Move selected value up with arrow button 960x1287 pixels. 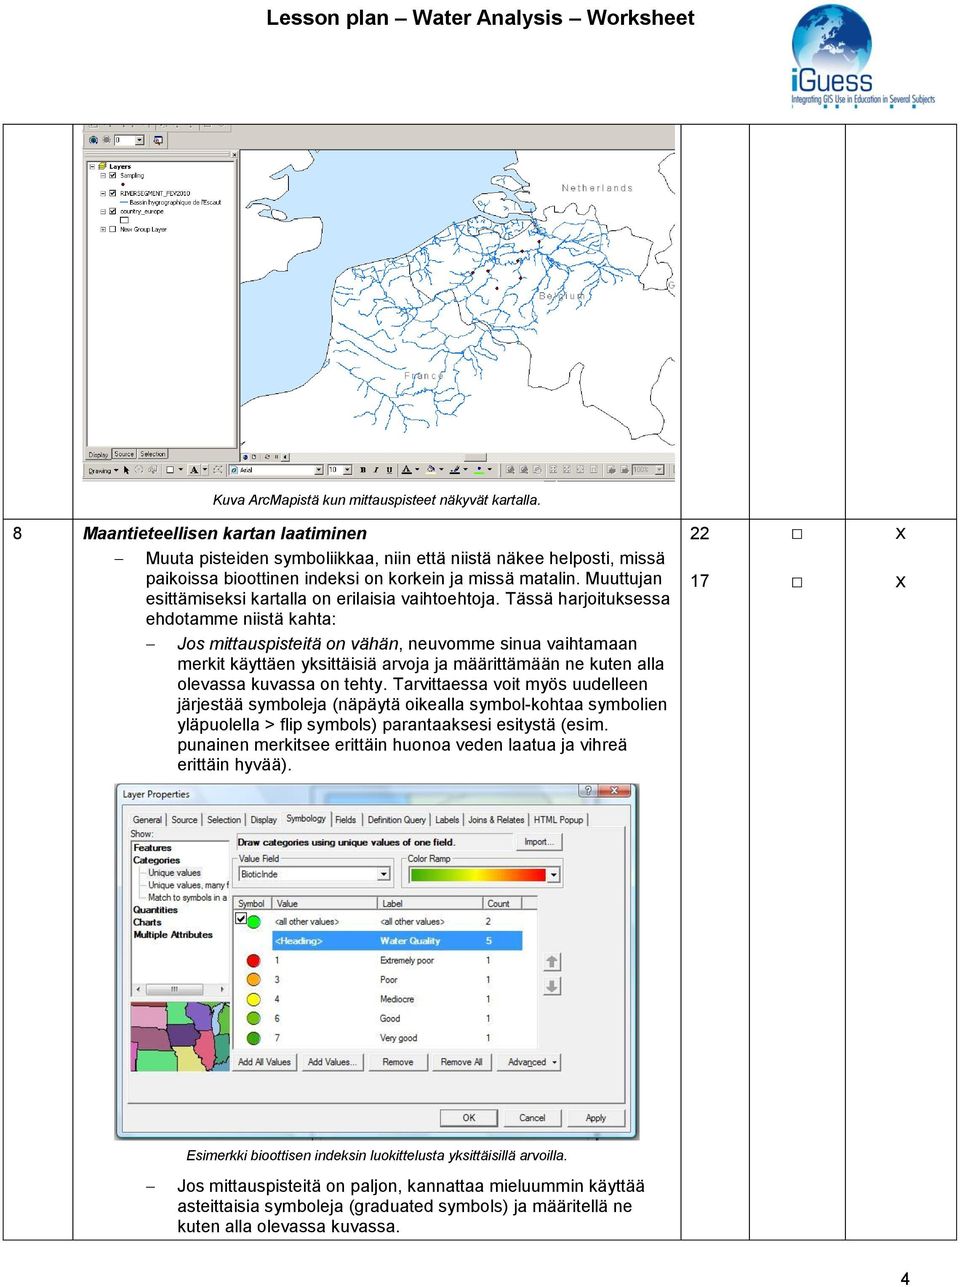coord(552,962)
